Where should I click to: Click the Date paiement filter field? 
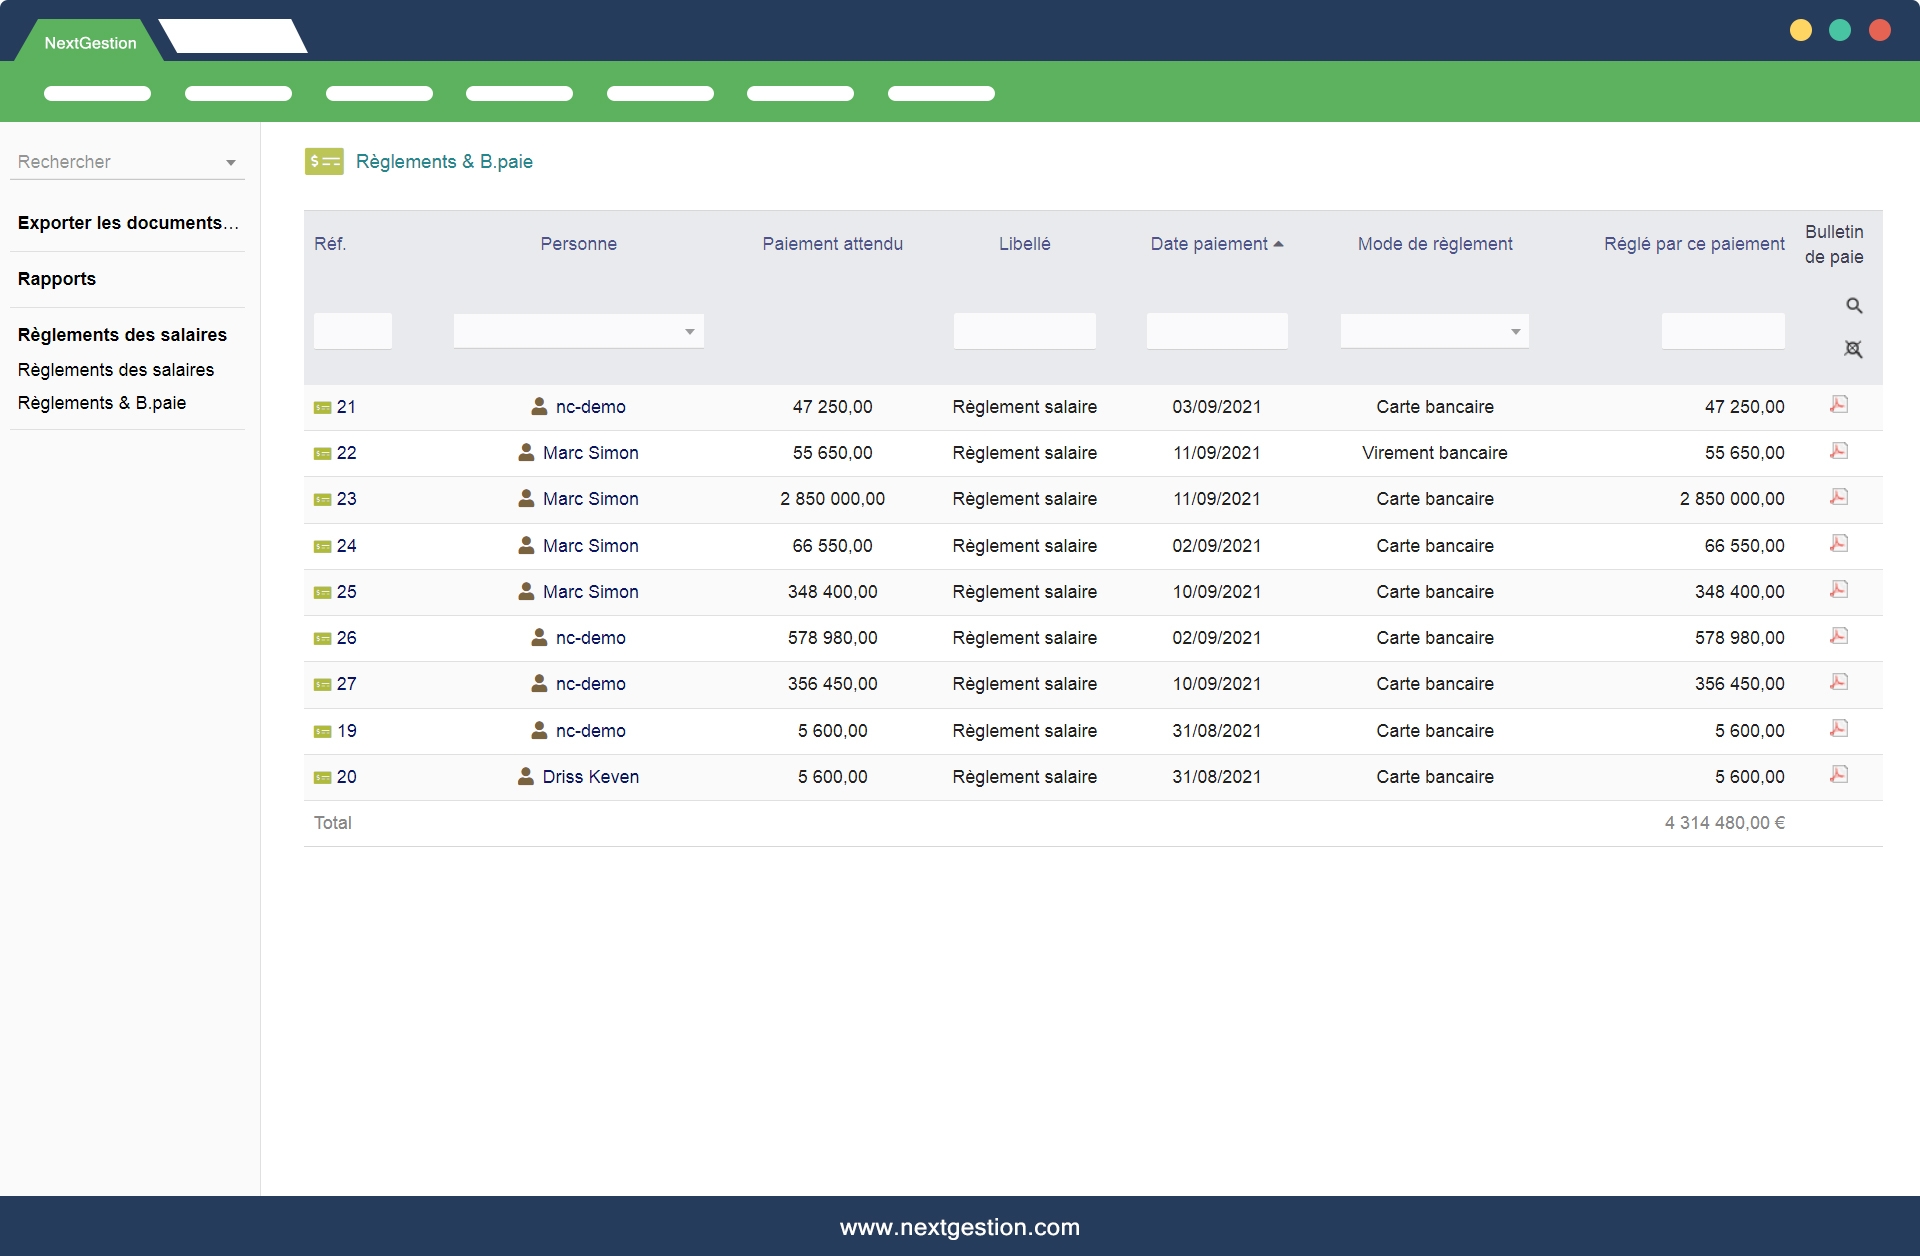1216,331
